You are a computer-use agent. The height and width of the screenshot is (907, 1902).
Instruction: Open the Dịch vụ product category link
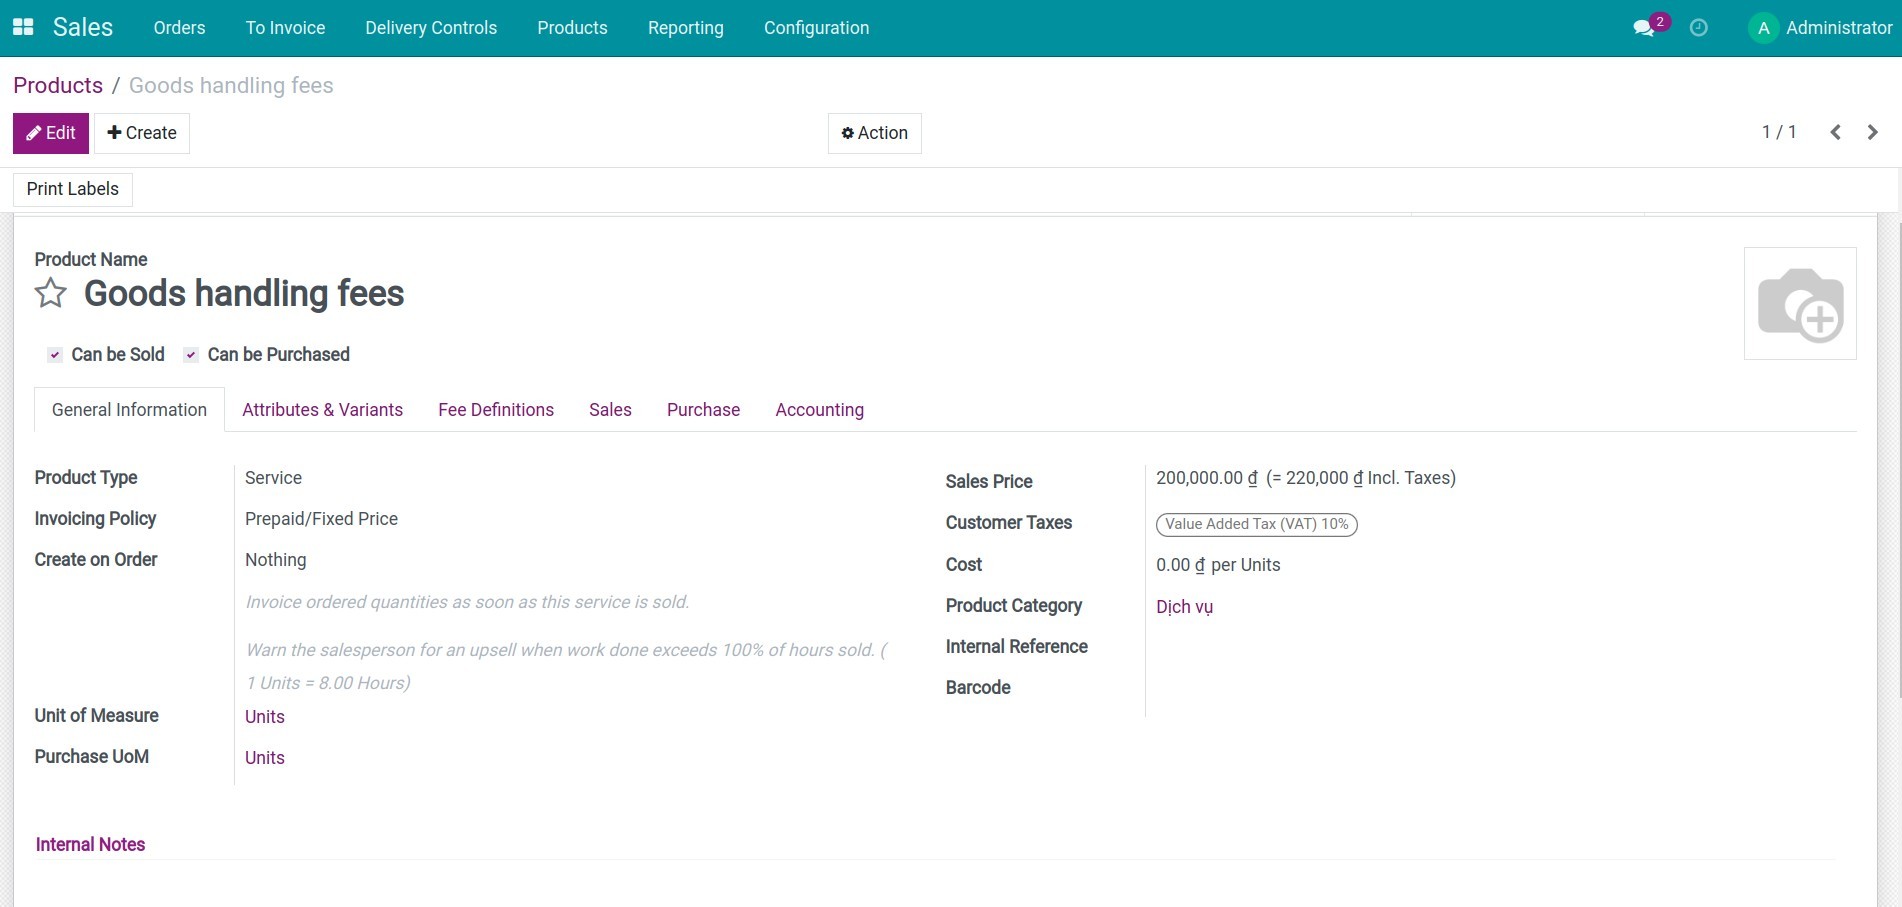pos(1184,606)
